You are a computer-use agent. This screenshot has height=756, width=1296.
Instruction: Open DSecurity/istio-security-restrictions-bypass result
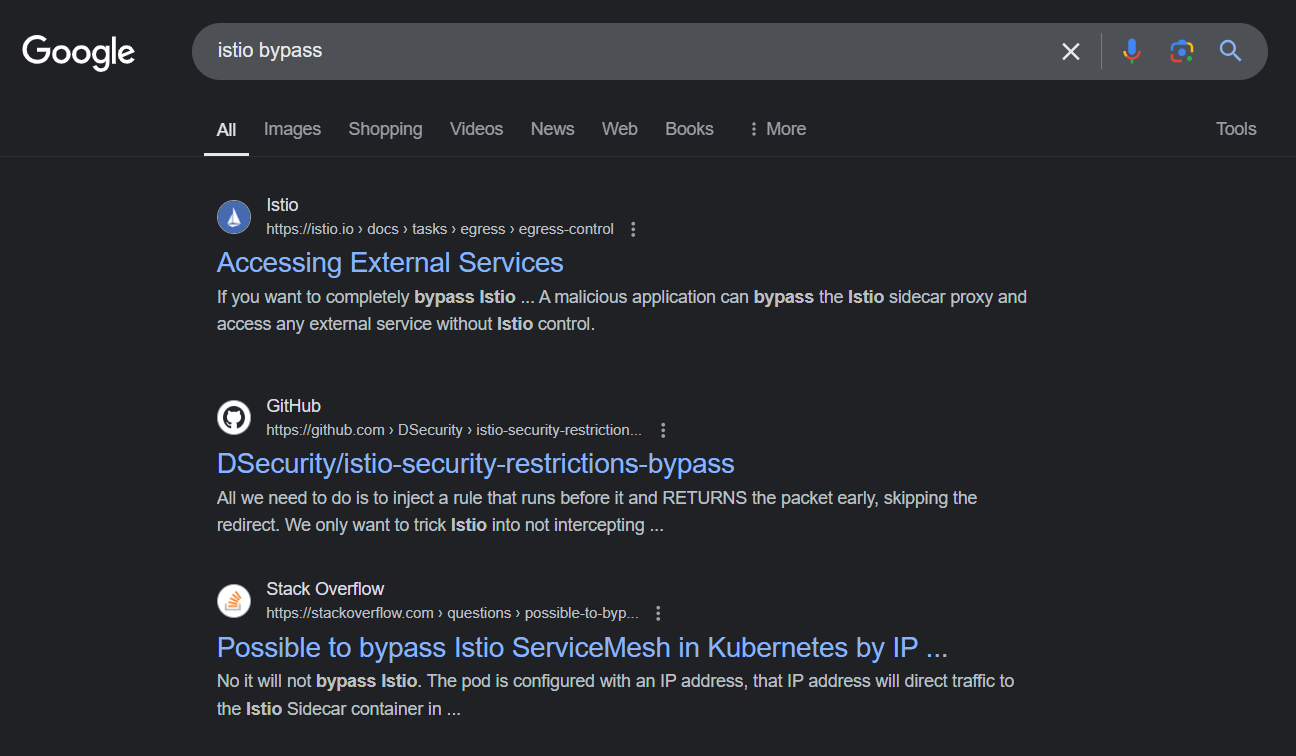[476, 463]
